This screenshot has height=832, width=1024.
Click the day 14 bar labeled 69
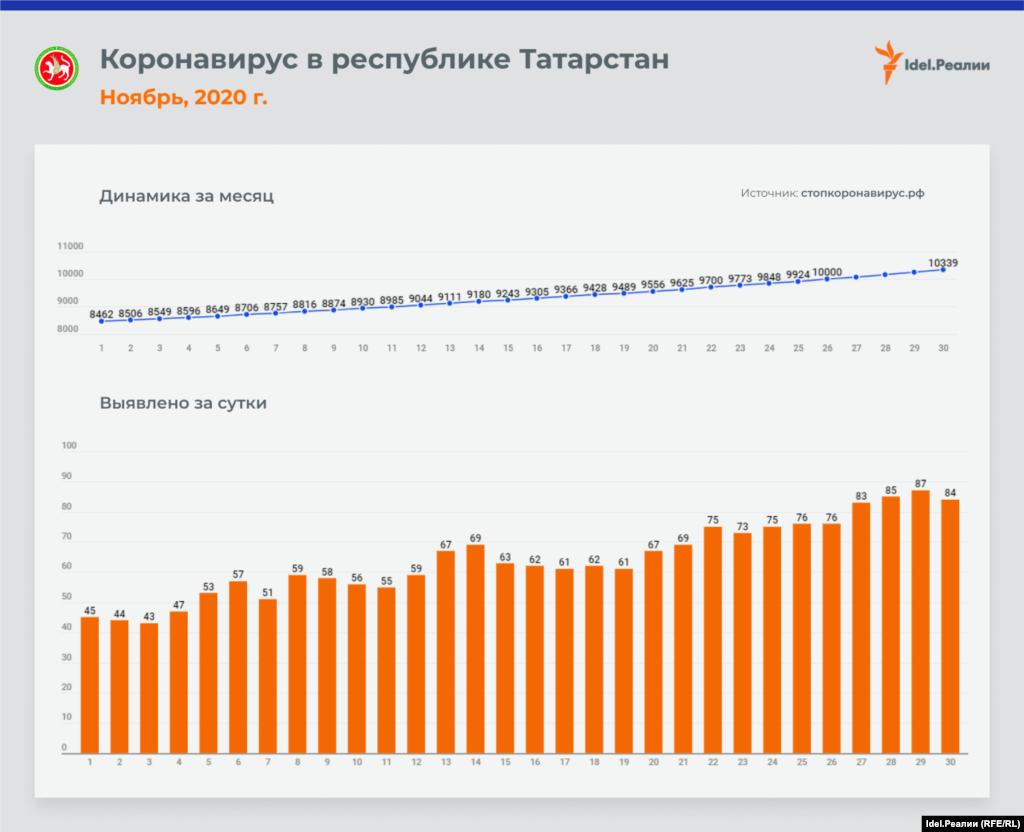[x=476, y=648]
